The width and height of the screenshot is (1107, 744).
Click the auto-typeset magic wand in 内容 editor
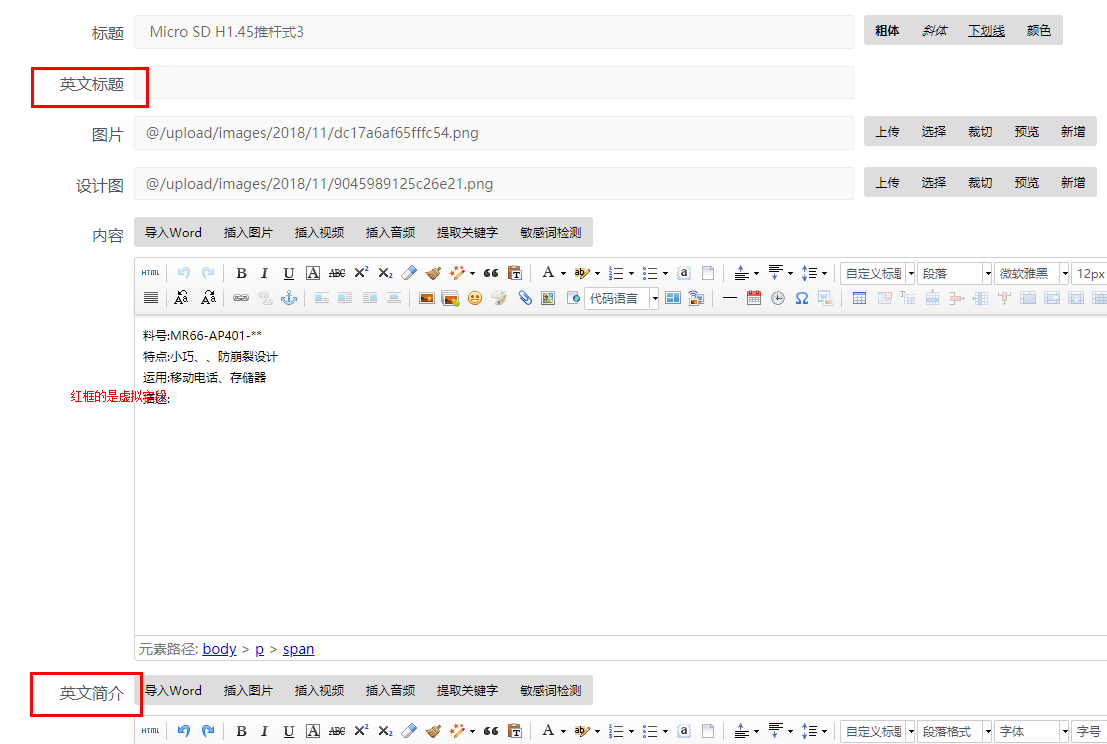click(457, 272)
